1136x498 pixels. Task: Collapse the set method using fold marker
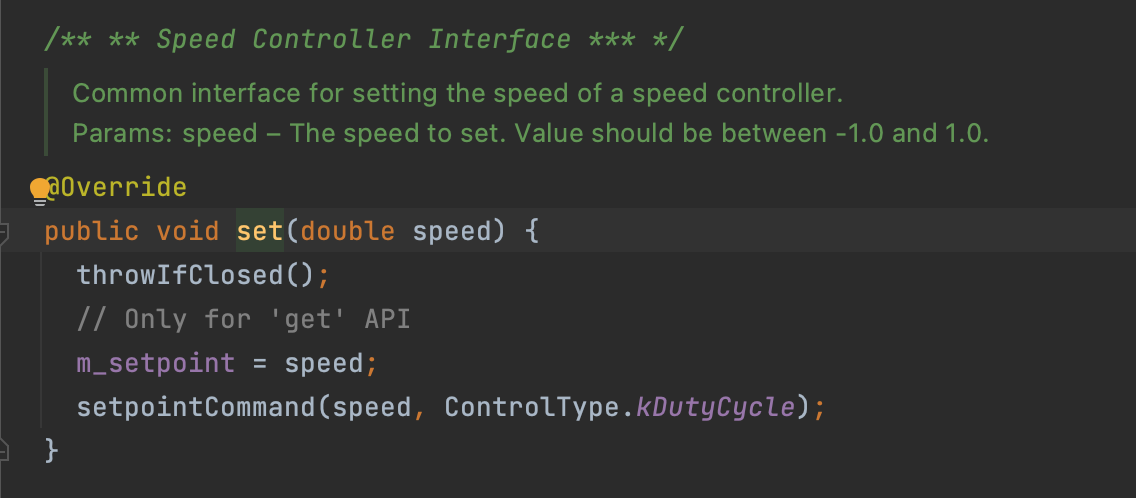[4, 233]
